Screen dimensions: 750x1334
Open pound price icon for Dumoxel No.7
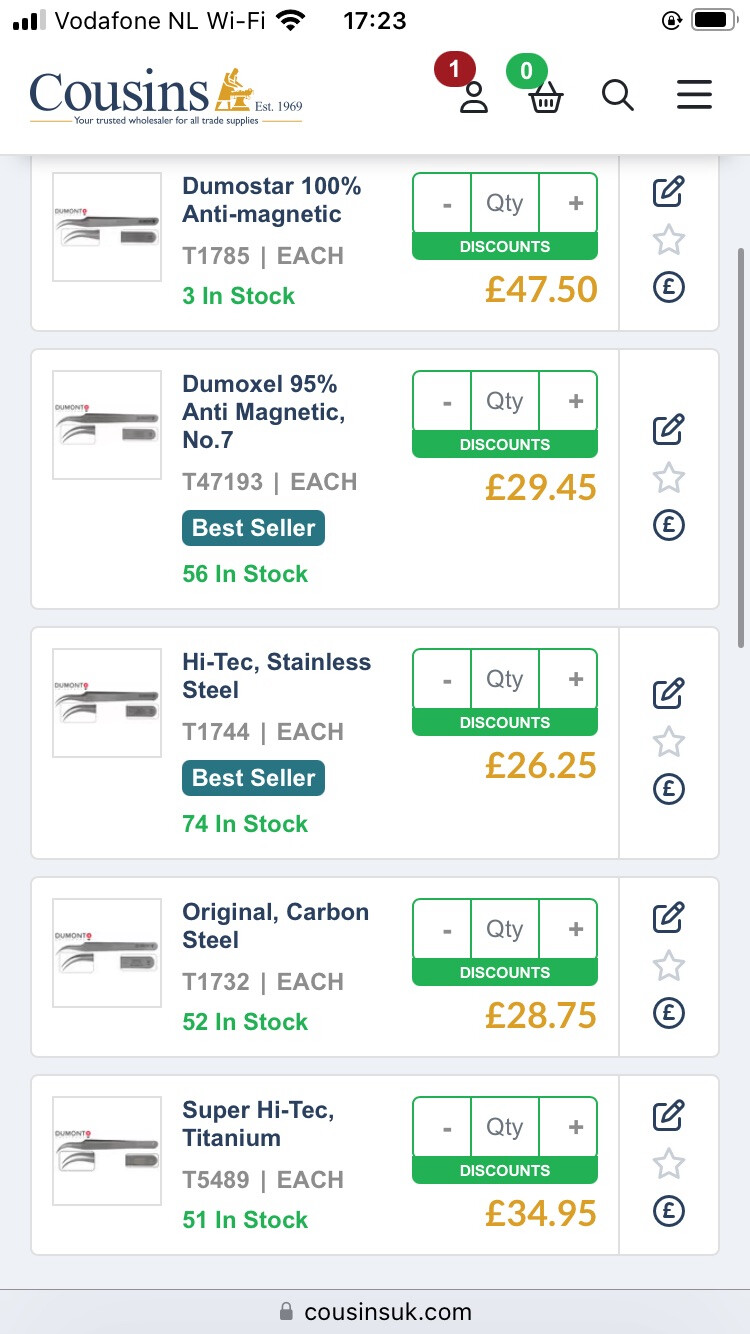(668, 525)
